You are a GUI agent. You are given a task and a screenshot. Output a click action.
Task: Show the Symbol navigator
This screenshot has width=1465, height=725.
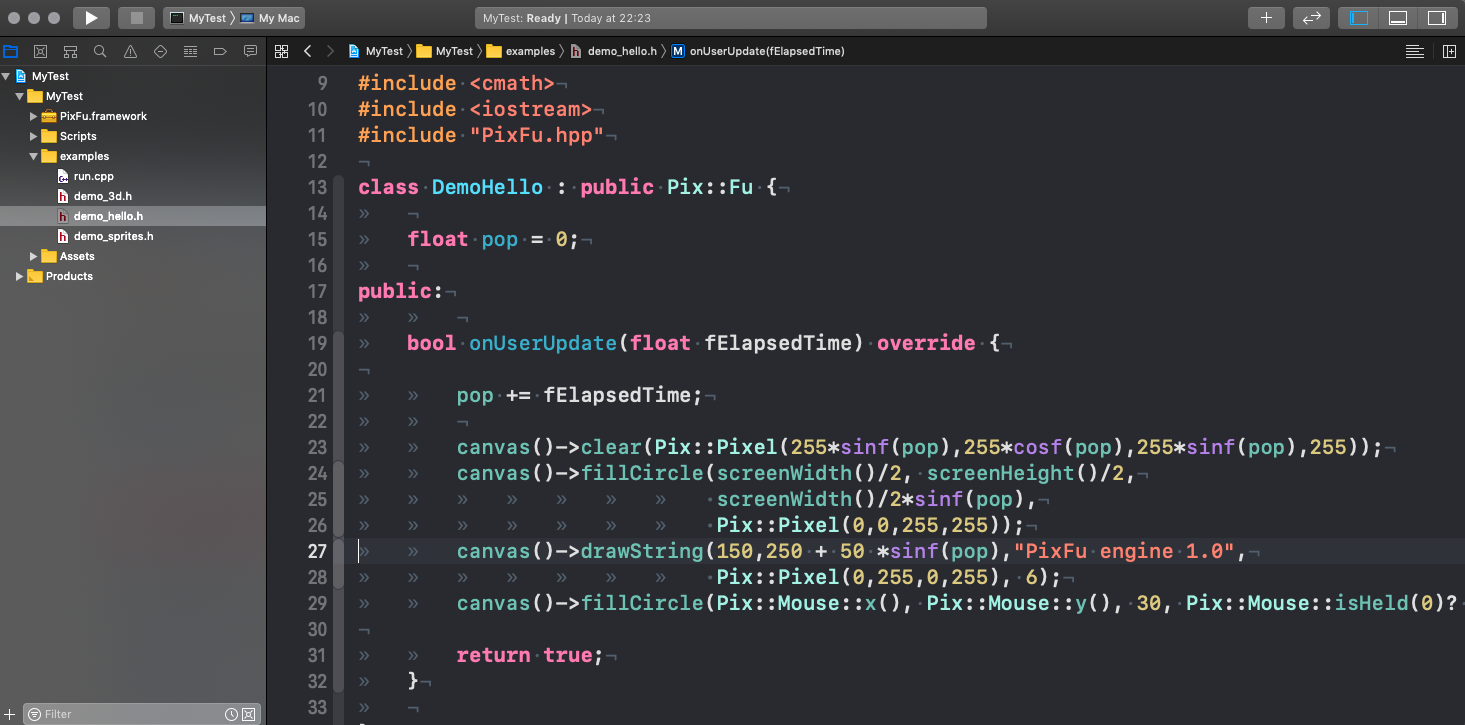[x=70, y=51]
